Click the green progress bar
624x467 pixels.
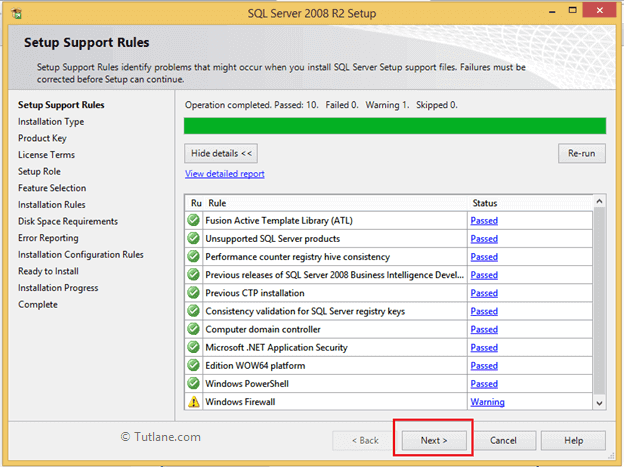pos(395,126)
